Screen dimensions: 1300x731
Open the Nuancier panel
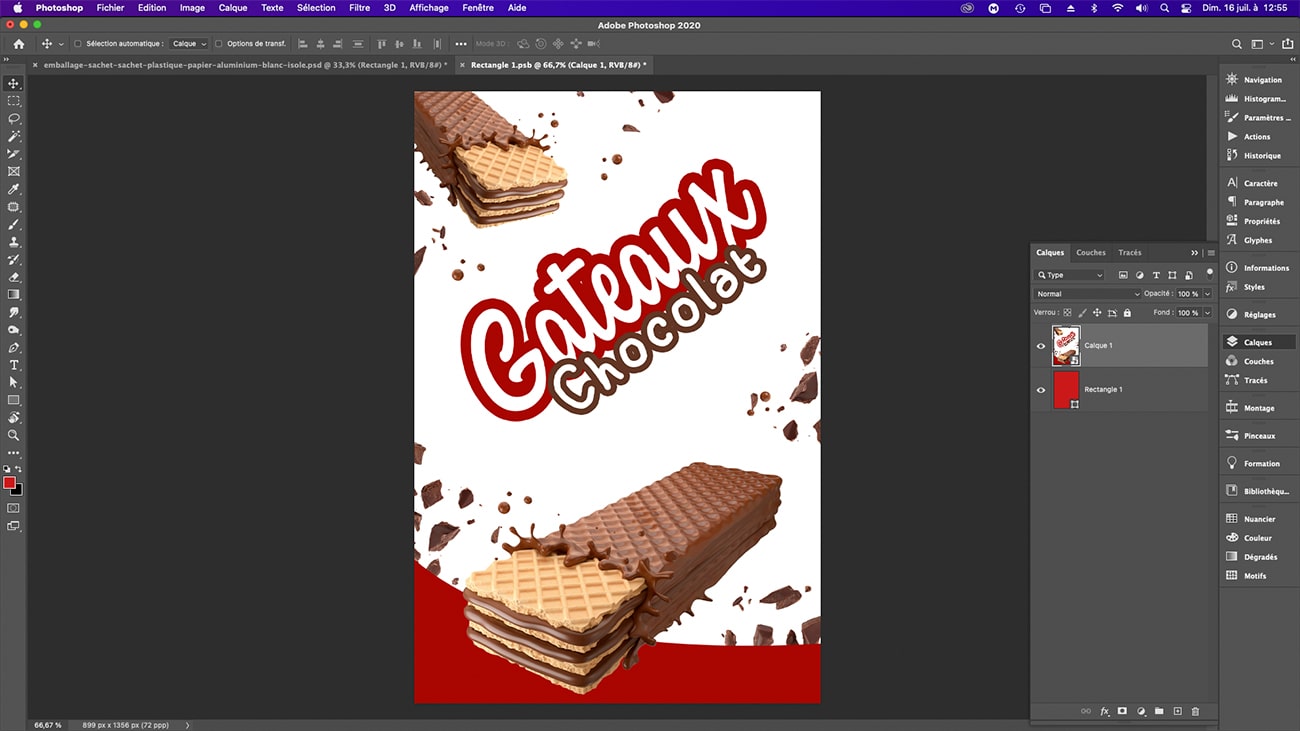[x=1258, y=518]
